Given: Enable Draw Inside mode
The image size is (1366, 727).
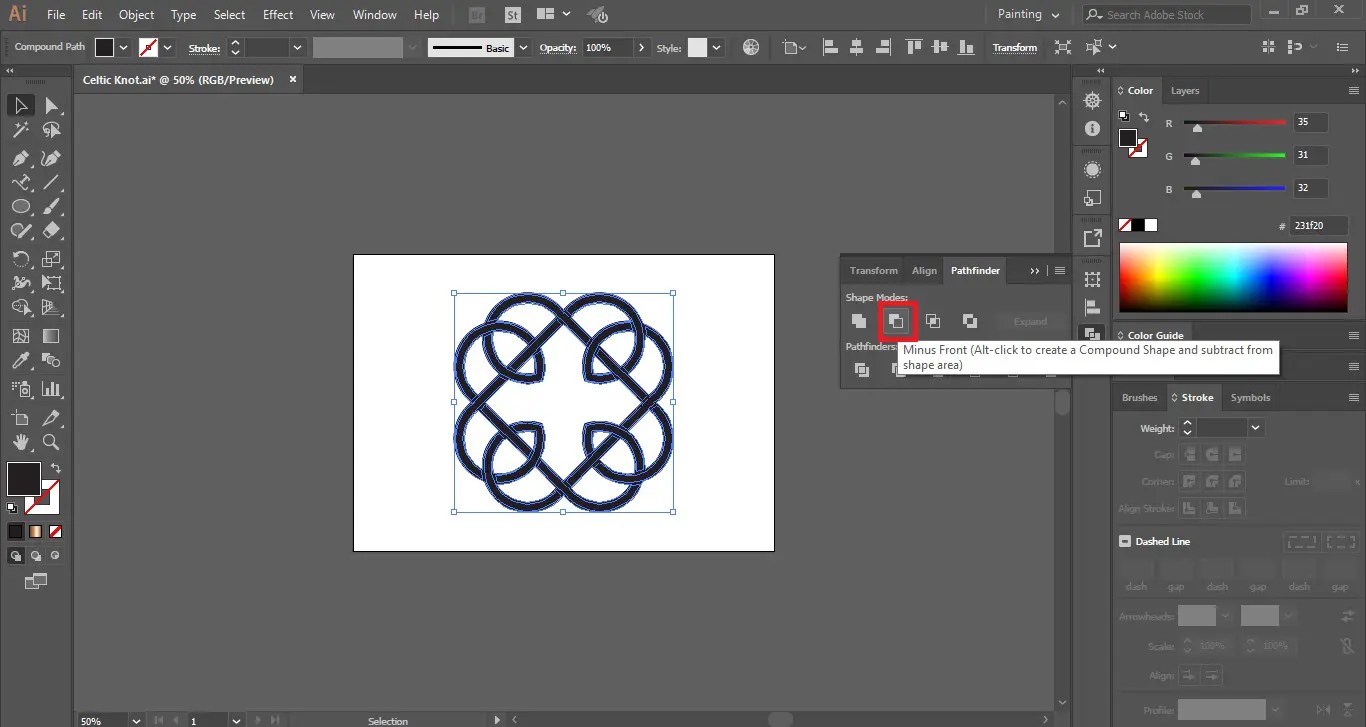Looking at the screenshot, I should (55, 556).
